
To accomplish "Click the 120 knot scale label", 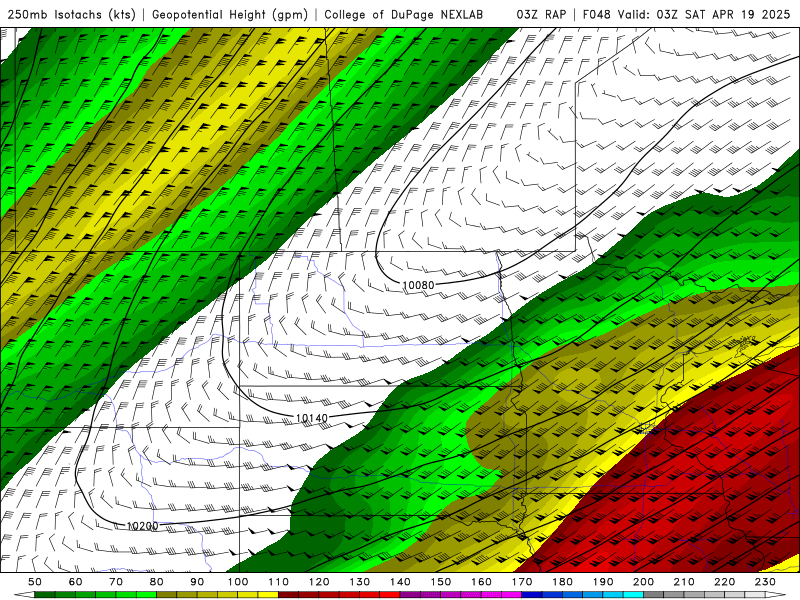I will click(319, 582).
